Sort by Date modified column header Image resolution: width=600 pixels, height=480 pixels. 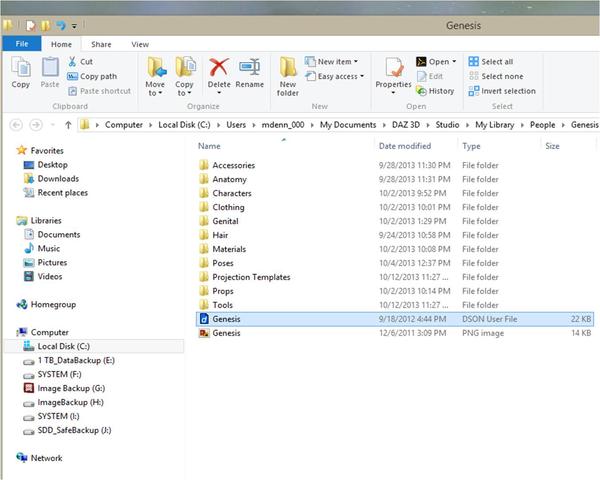tap(405, 146)
